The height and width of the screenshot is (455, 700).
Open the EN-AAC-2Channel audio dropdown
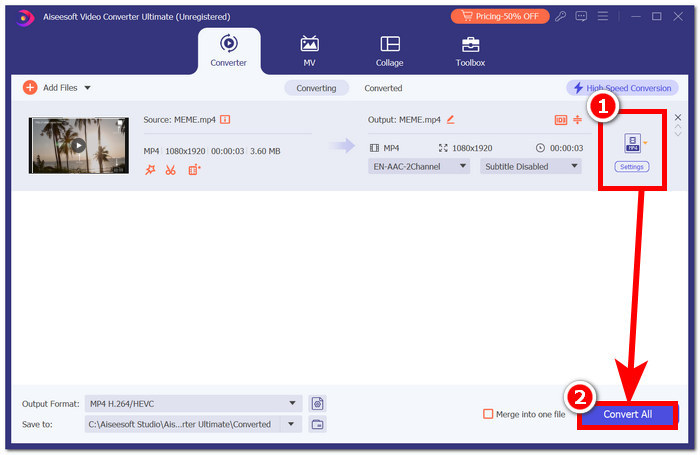tap(418, 167)
